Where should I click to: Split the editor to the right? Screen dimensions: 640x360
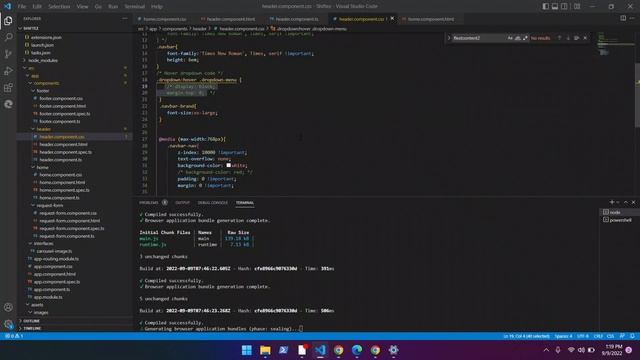click(623, 18)
